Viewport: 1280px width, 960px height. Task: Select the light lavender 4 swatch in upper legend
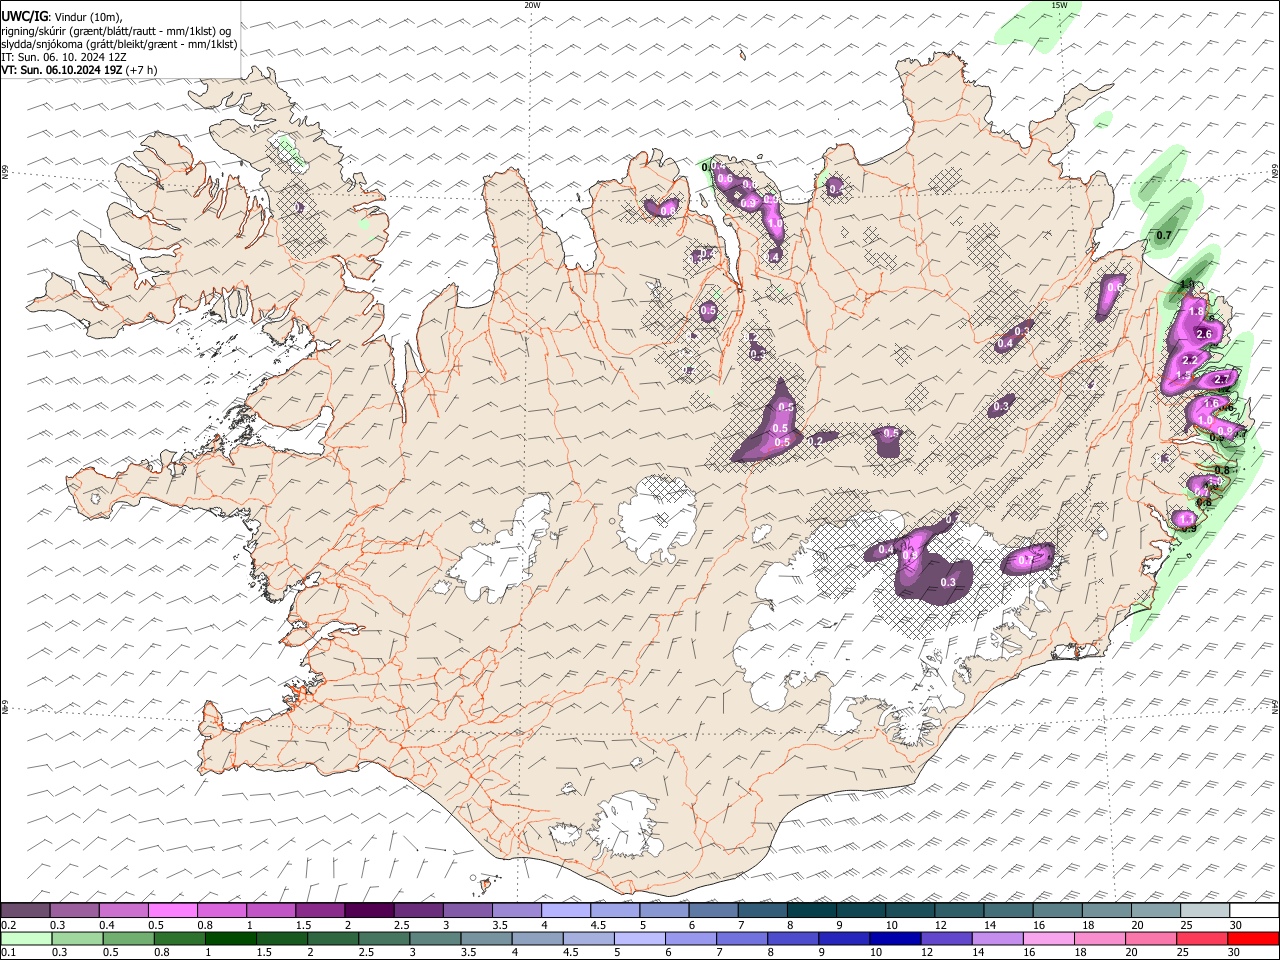tap(566, 910)
